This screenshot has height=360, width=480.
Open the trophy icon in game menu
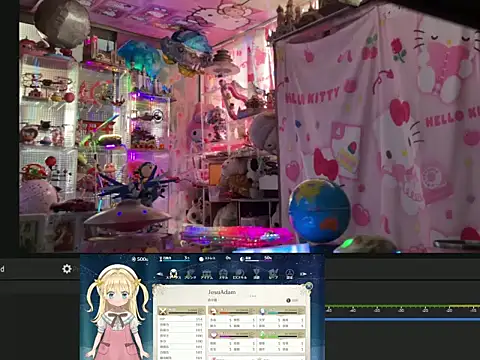pos(256,274)
